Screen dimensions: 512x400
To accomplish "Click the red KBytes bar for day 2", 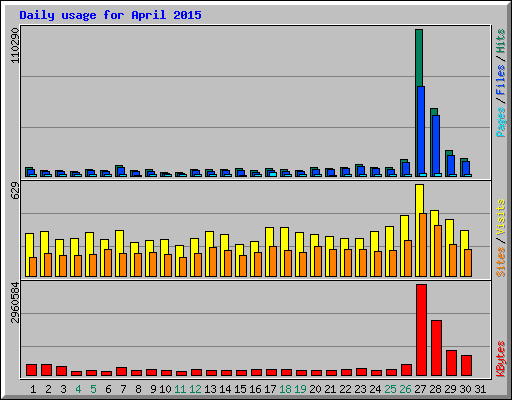I will (46, 370).
